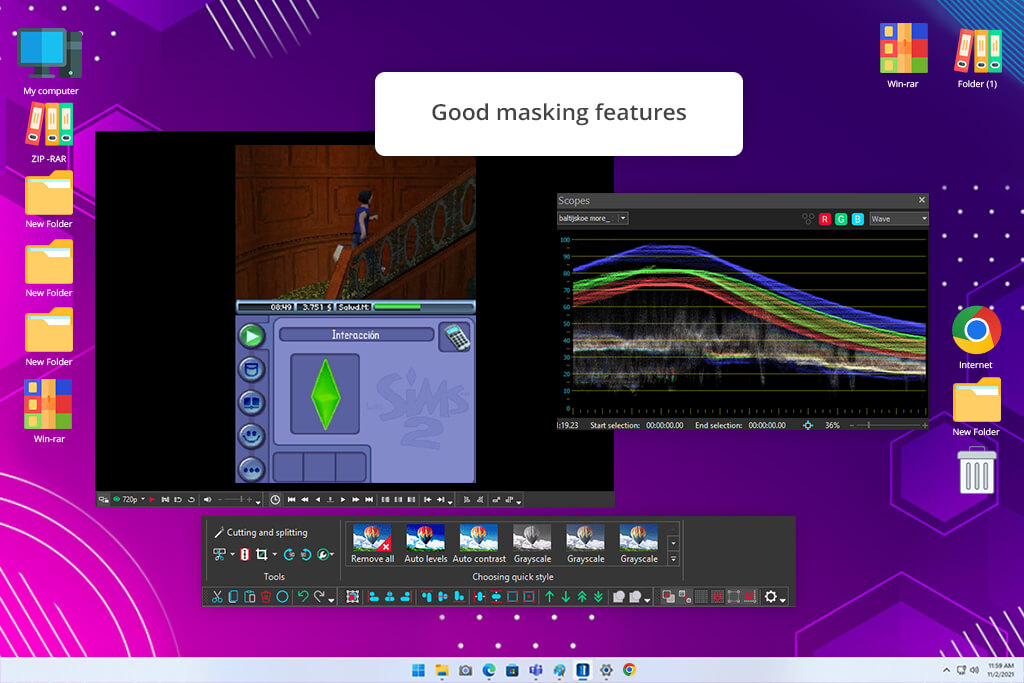
Task: Click the quick styles down arrow above the gallery expander
Action: tap(673, 543)
